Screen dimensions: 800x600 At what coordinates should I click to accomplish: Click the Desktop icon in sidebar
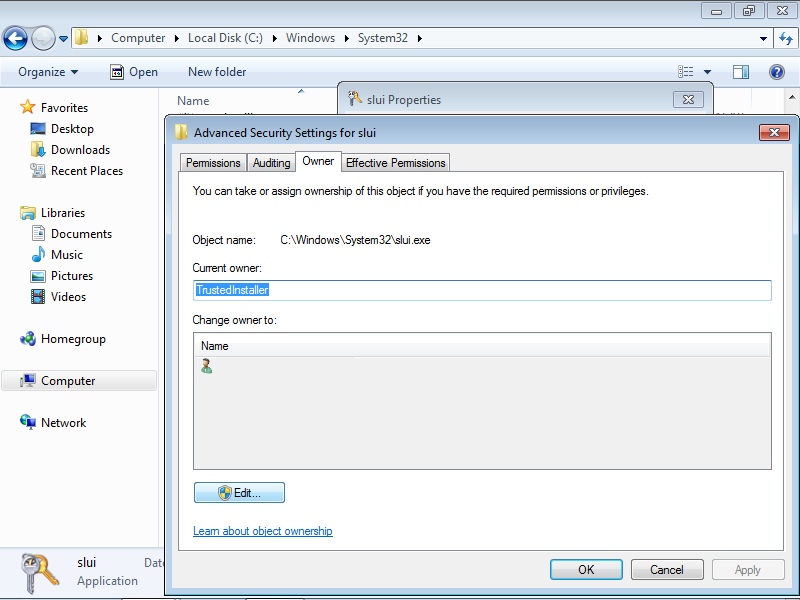point(38,129)
